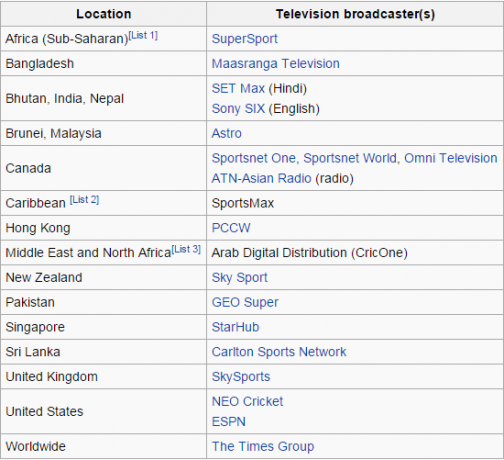
Task: Click Middle East and North Africa text
Action: click(x=88, y=253)
